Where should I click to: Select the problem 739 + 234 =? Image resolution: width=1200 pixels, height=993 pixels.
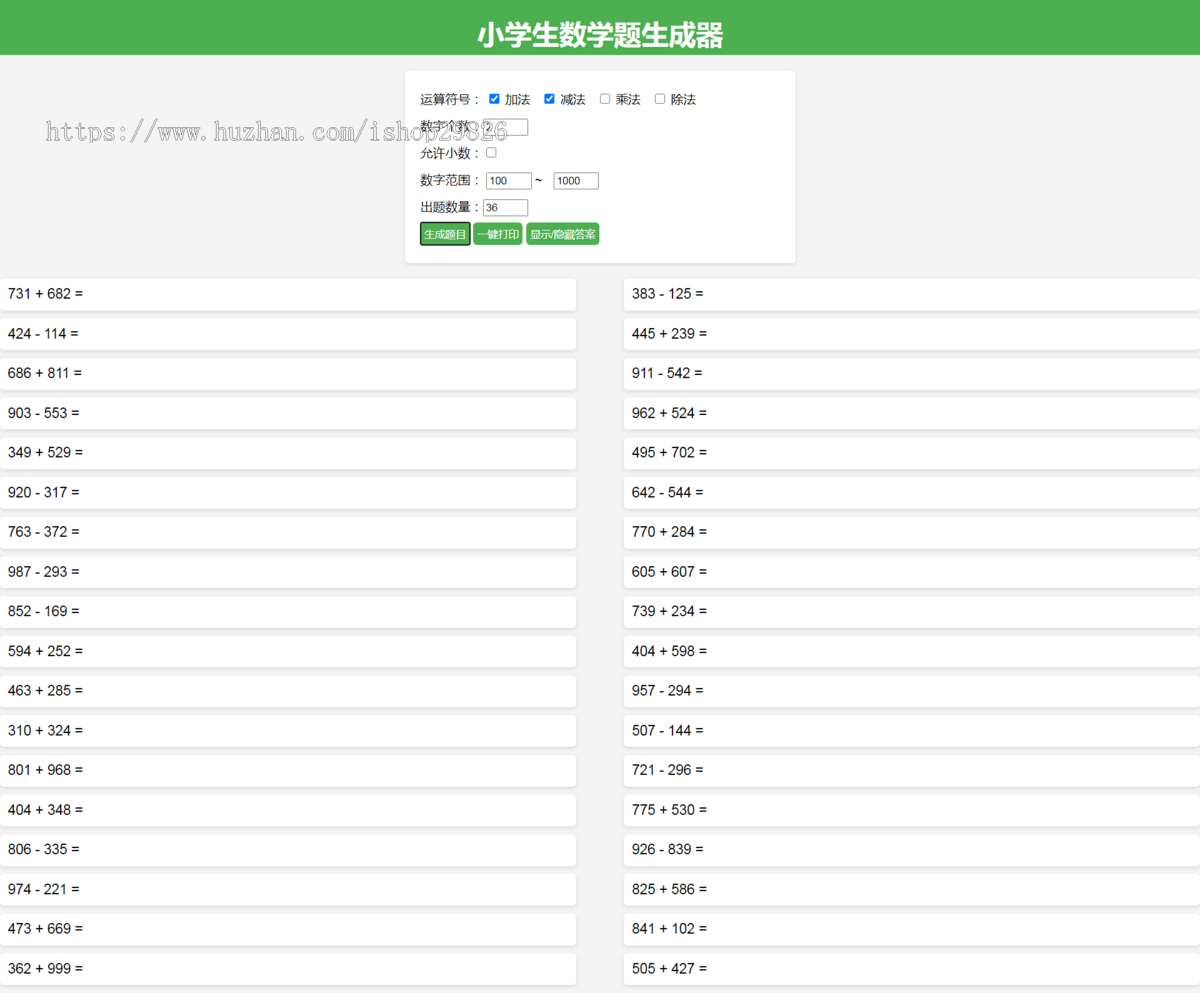tap(912, 611)
